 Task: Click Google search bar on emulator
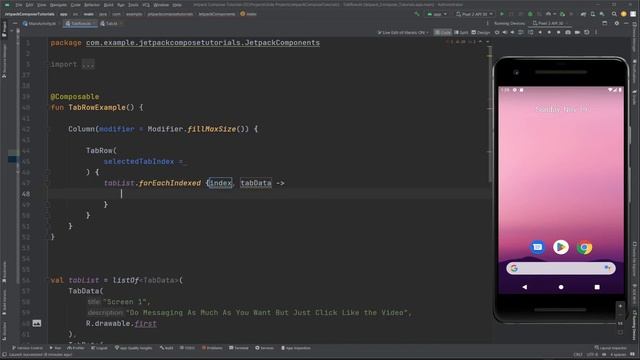click(561, 268)
